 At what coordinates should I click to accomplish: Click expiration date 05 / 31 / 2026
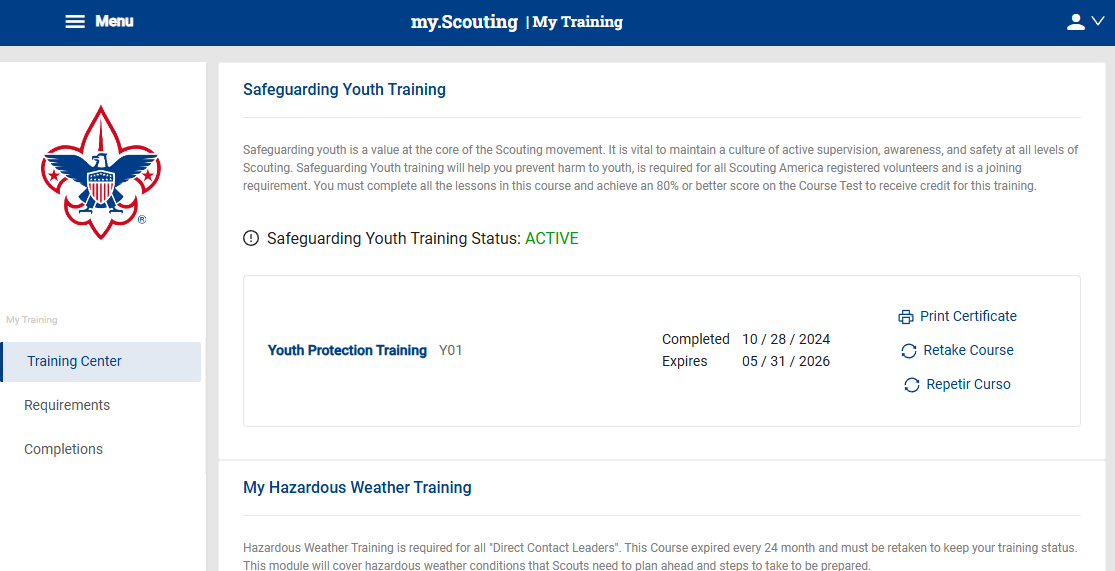[786, 361]
